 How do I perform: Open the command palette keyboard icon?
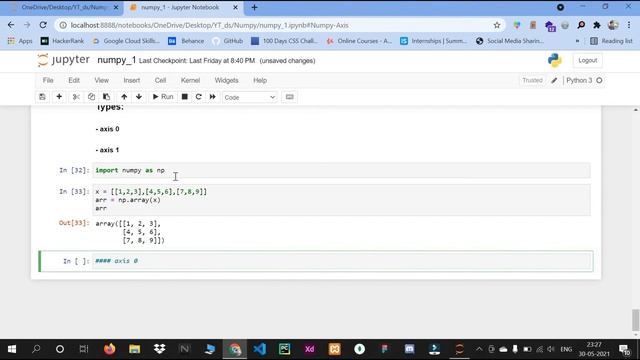click(289, 97)
